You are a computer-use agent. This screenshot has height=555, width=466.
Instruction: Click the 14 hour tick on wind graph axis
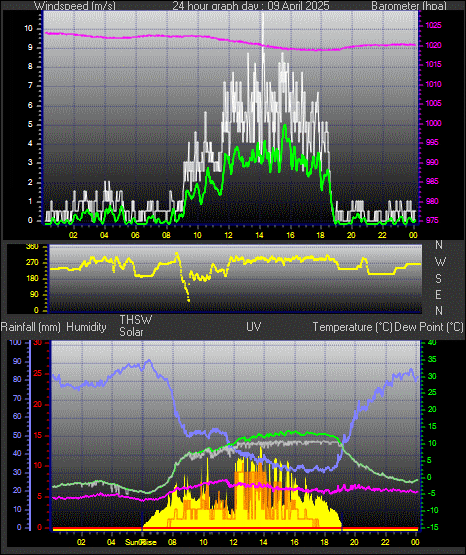click(259, 235)
